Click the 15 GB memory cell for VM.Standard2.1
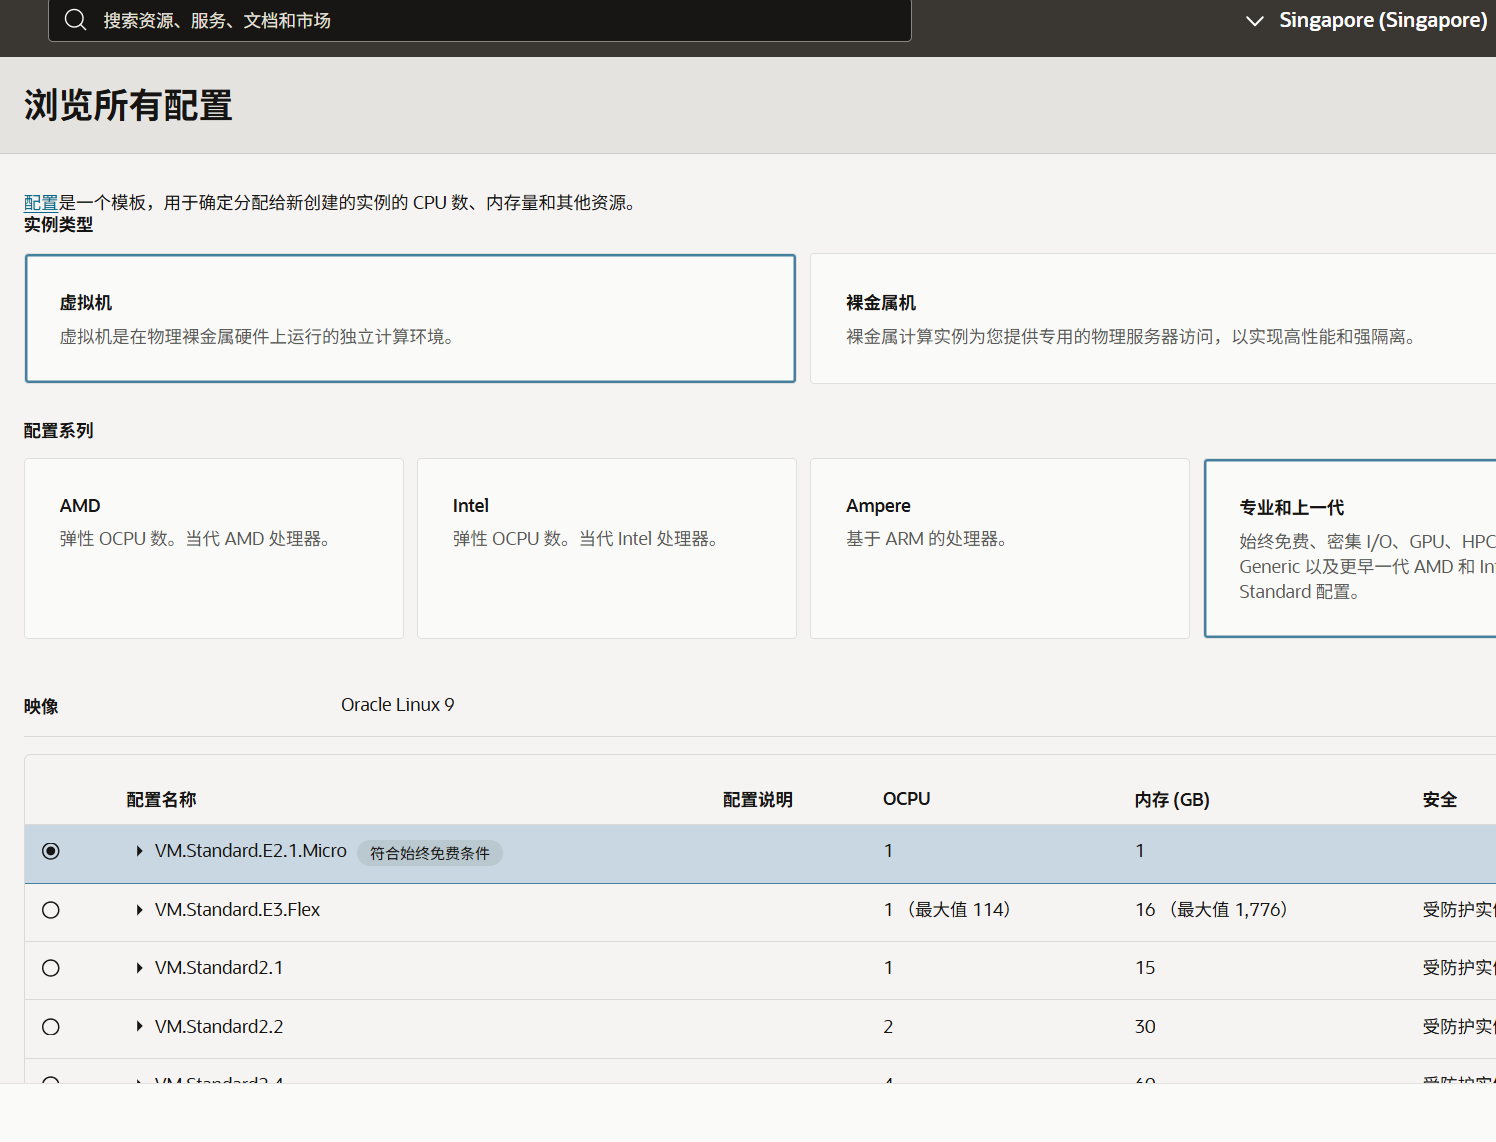The image size is (1496, 1142). pyautogui.click(x=1145, y=968)
